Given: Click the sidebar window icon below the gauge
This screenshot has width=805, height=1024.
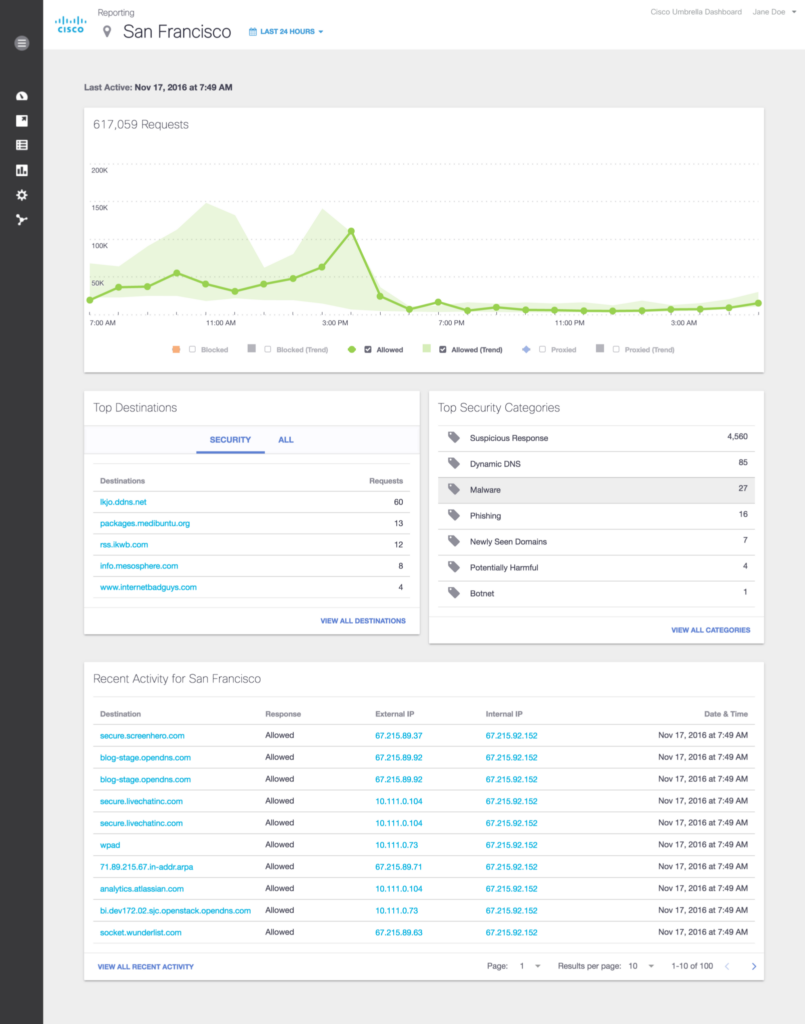Looking at the screenshot, I should tap(22, 121).
